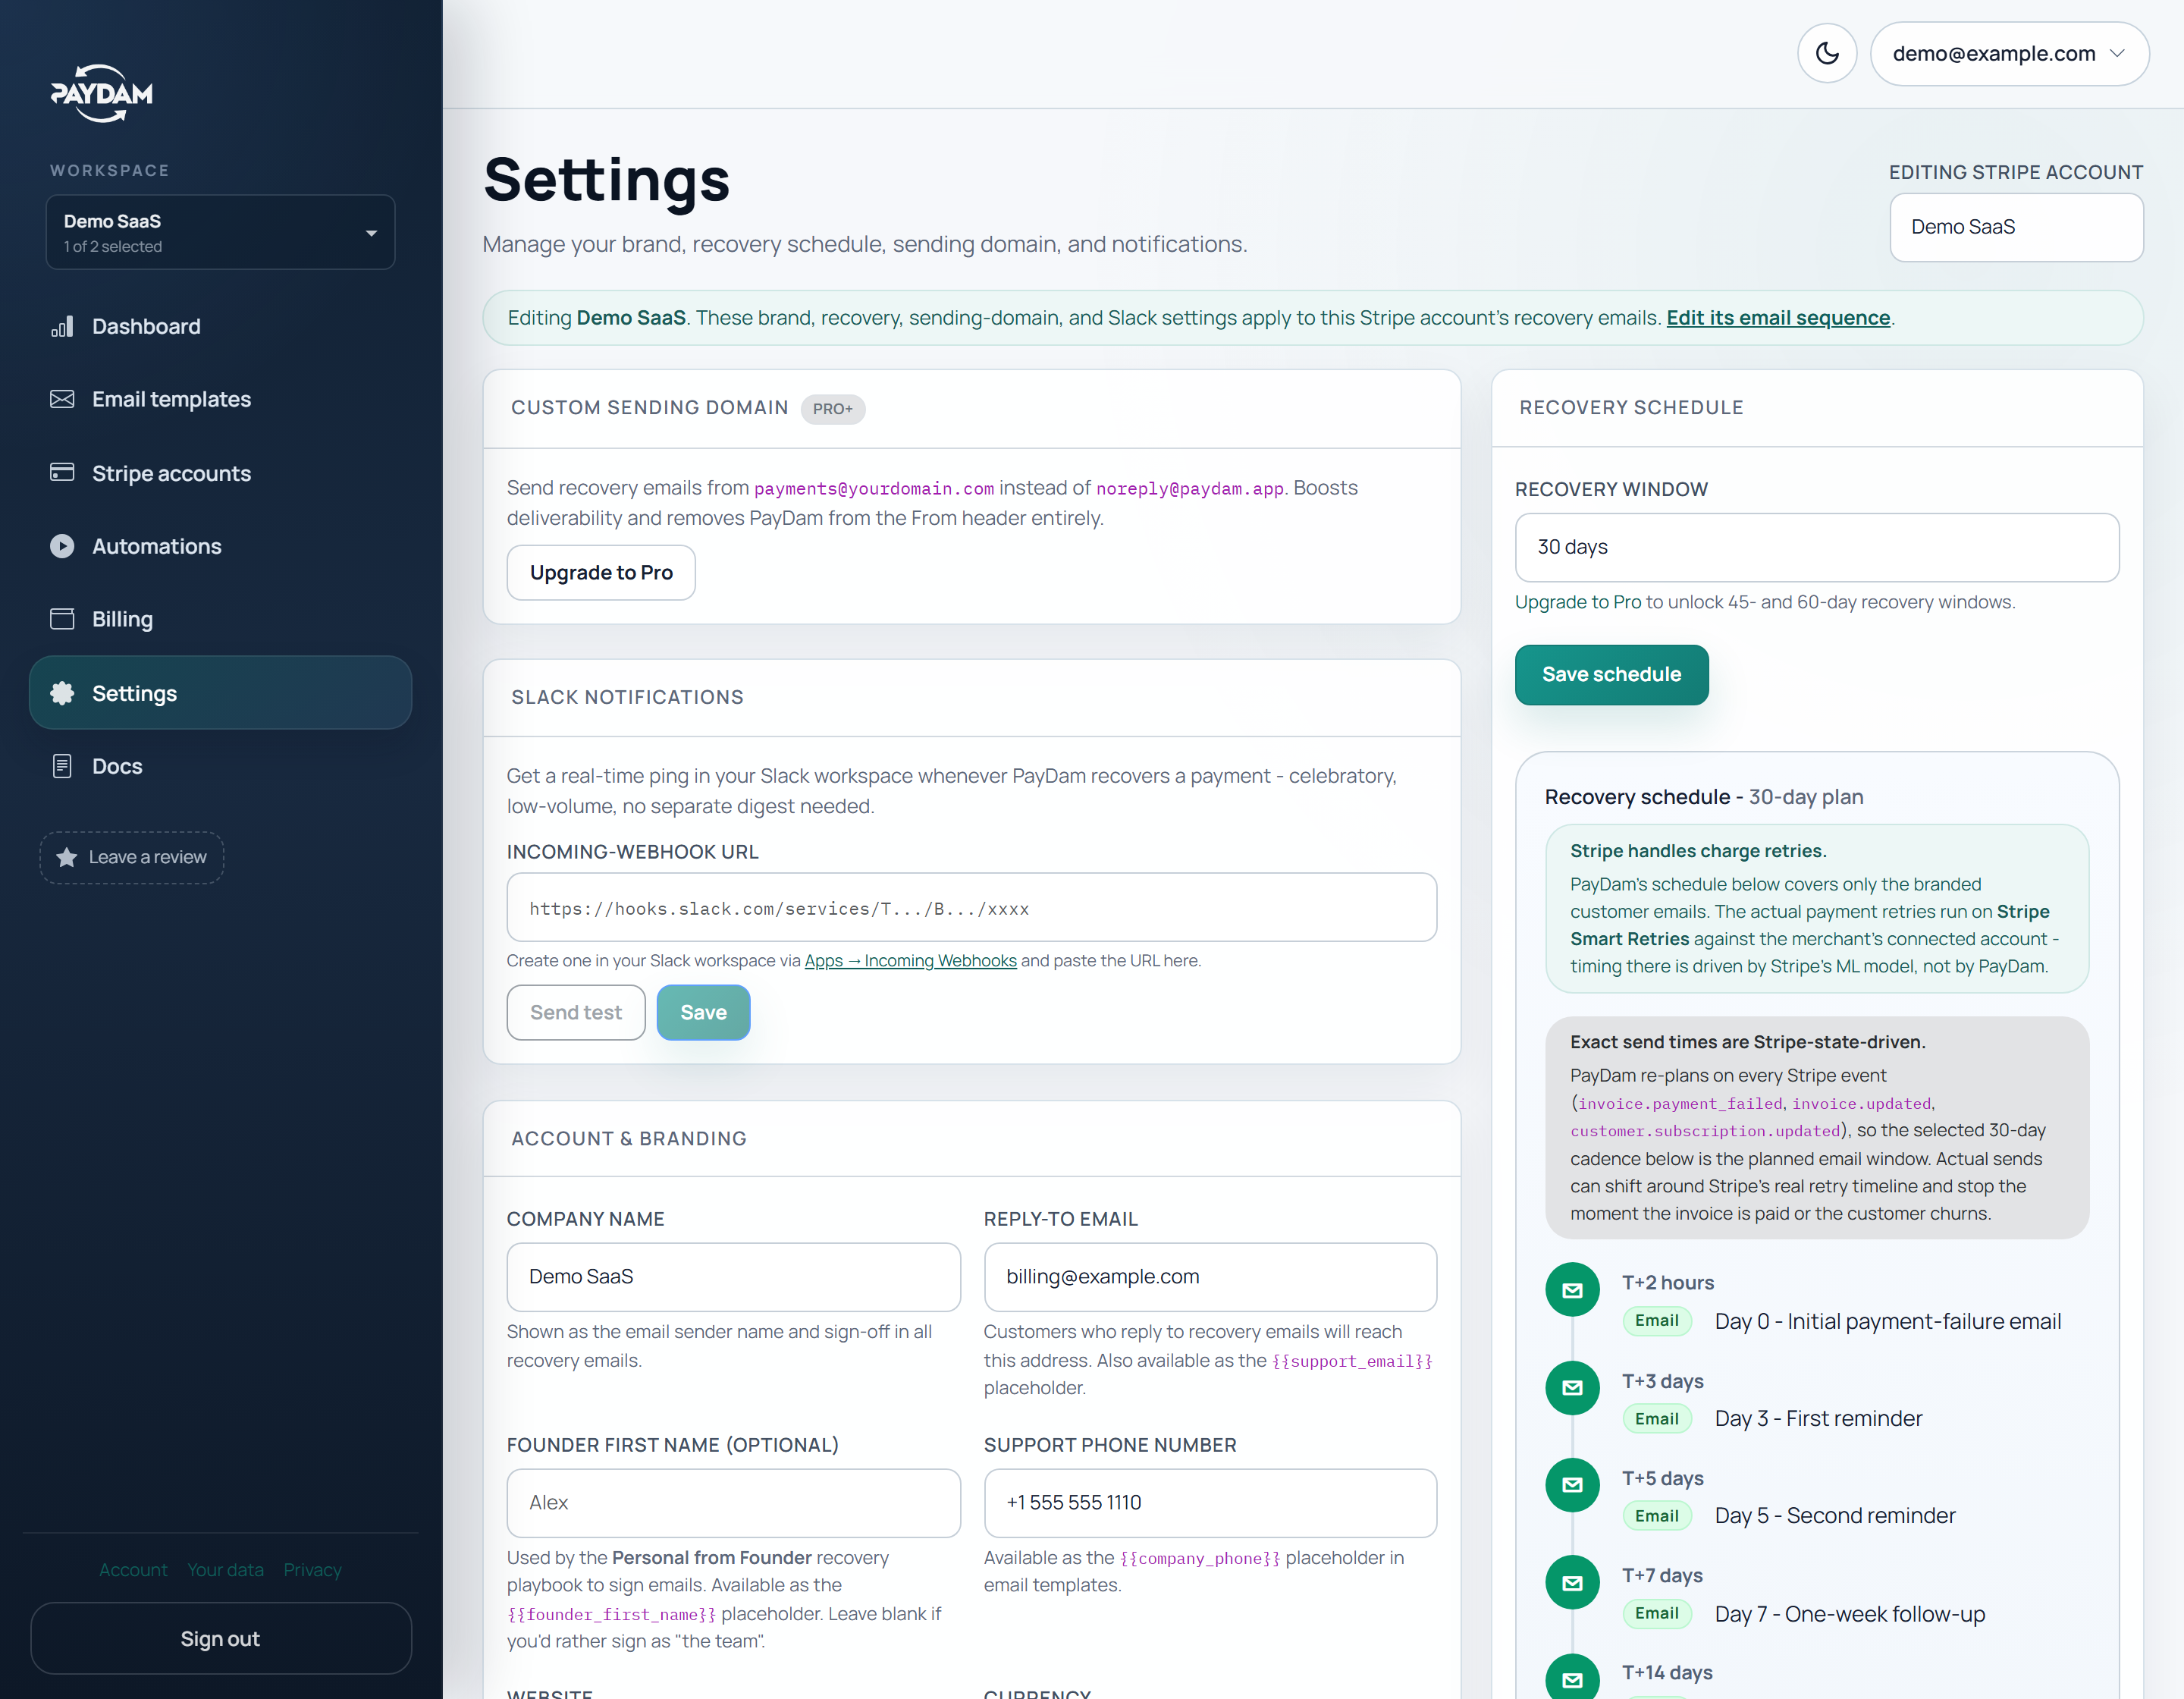Click the Email tag for Day 0 email
This screenshot has height=1699, width=2184.
(1656, 1321)
